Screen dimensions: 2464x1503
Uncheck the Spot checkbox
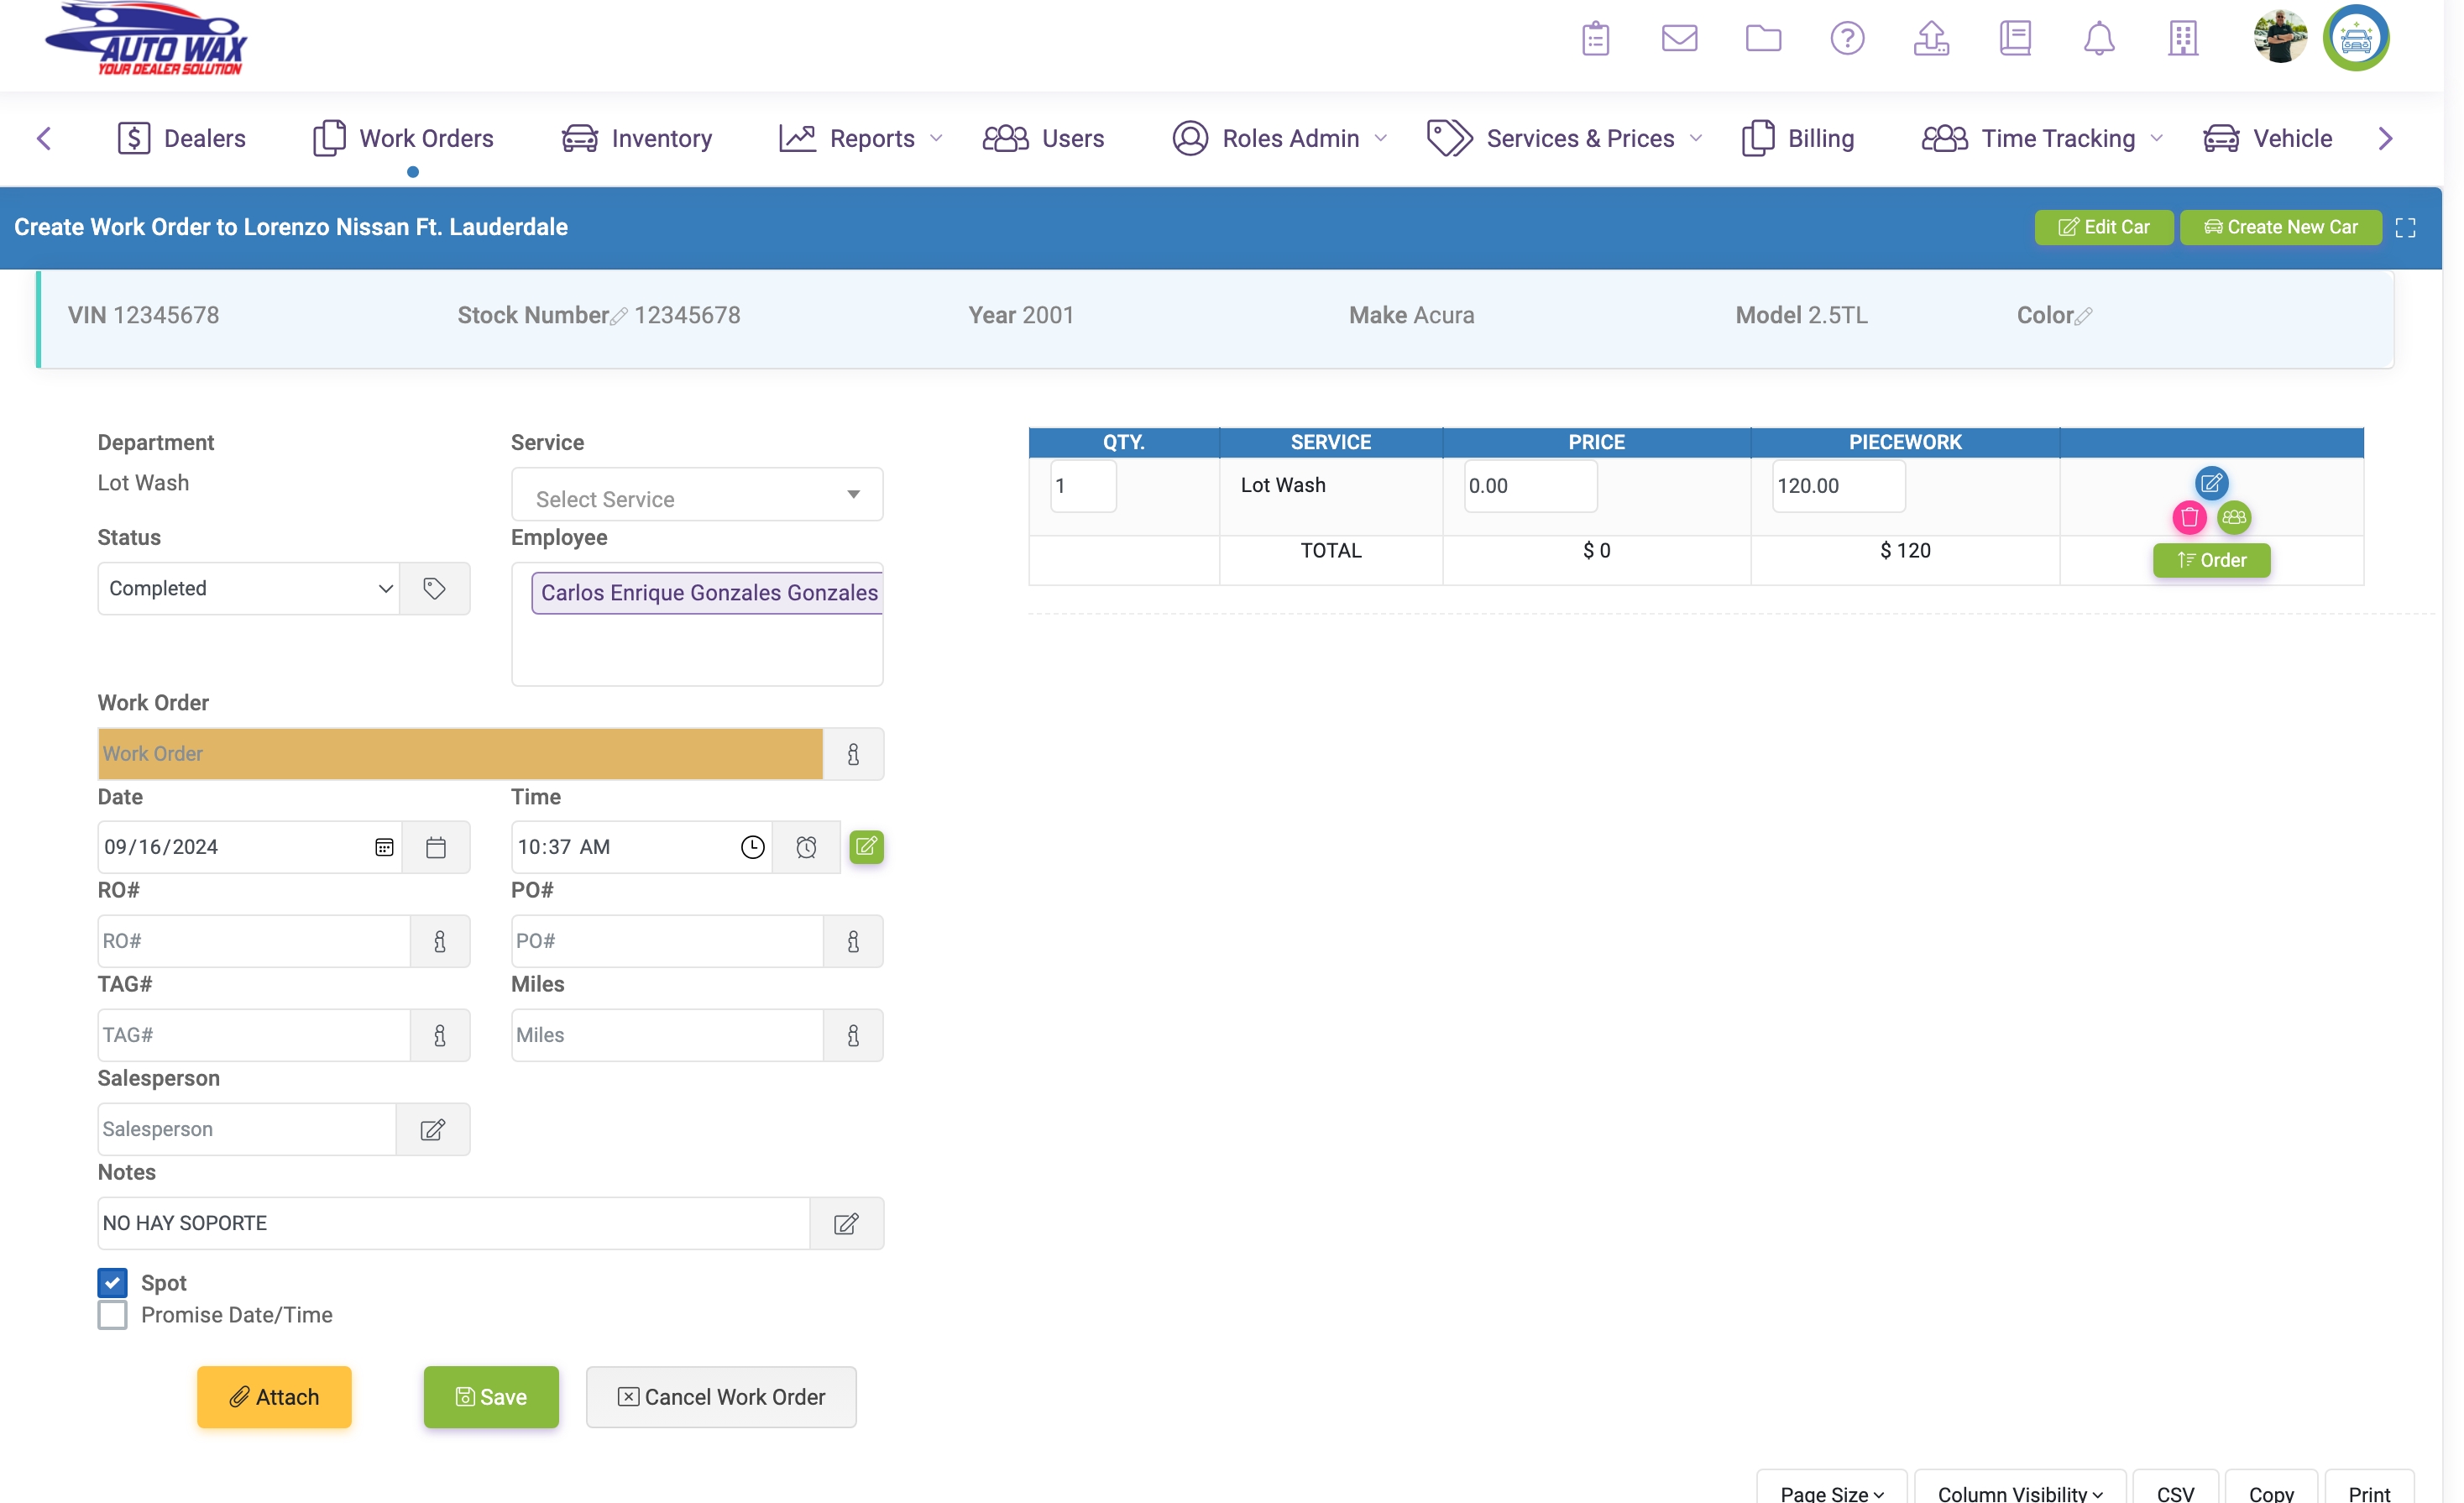[113, 1282]
